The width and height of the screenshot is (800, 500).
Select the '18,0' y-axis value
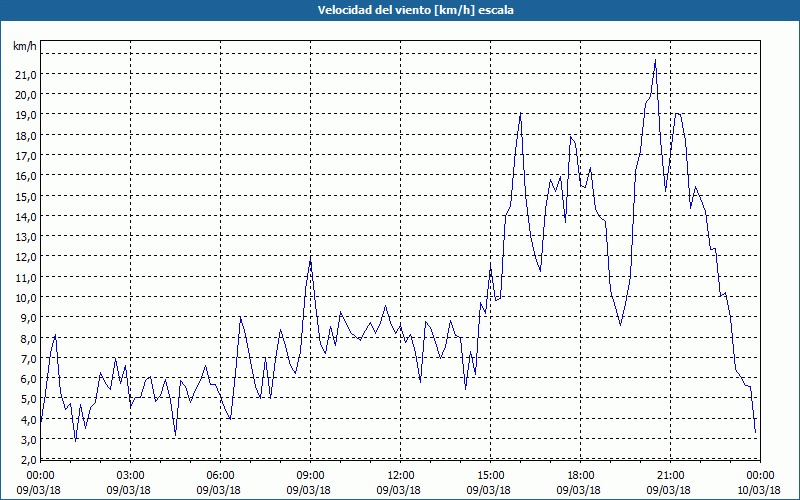[27, 136]
